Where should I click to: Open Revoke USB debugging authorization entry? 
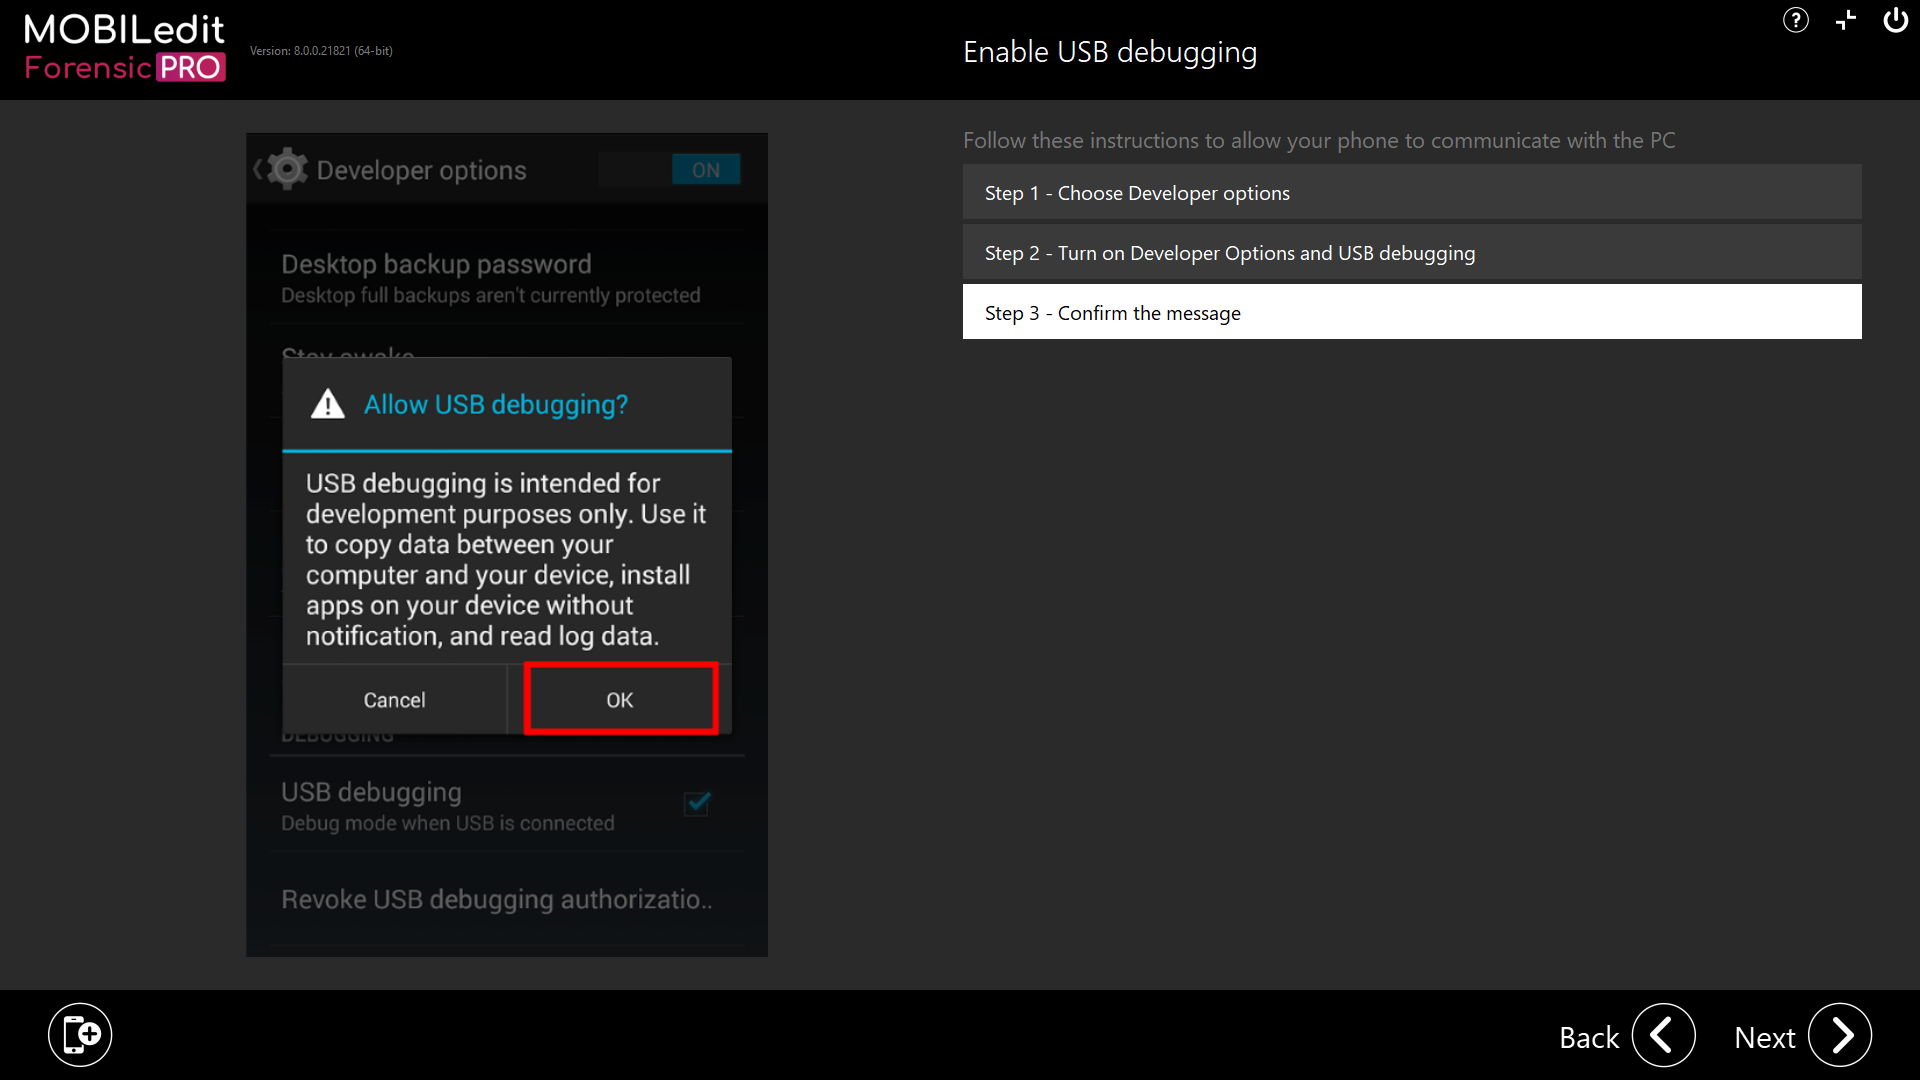click(496, 899)
